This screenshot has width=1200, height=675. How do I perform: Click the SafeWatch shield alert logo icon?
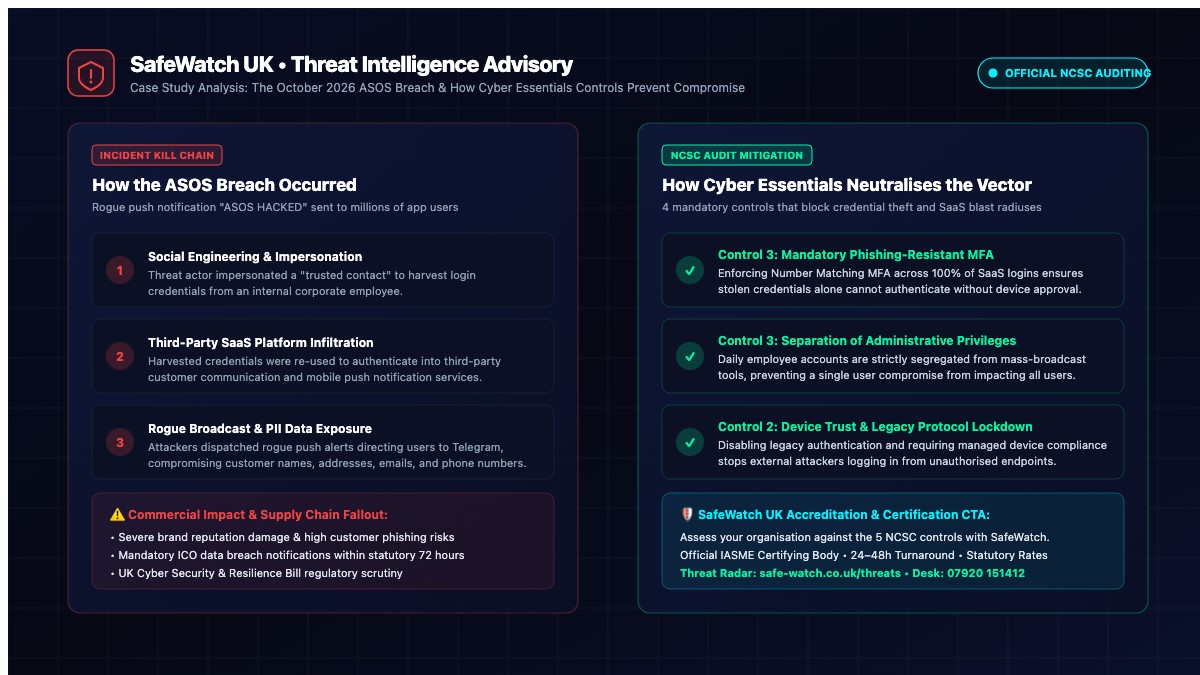(x=91, y=73)
